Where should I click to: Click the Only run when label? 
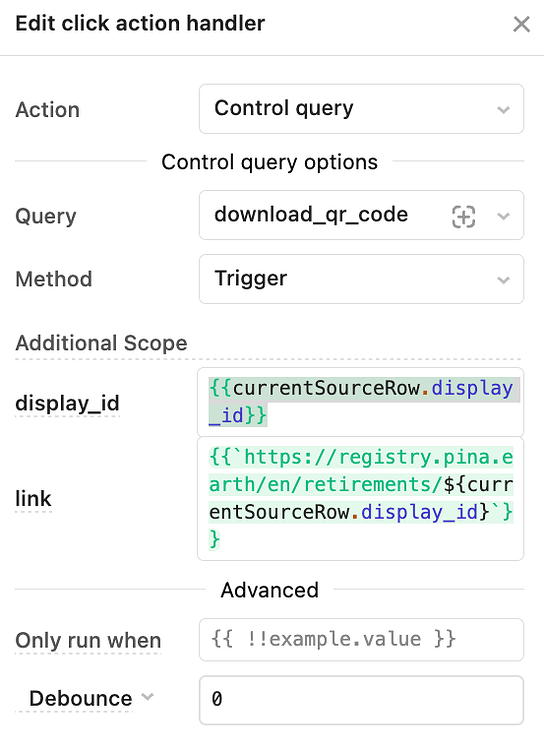click(x=88, y=640)
